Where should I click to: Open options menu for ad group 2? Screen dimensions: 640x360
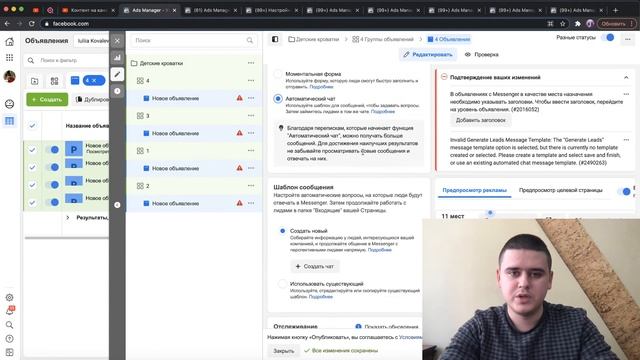tap(251, 186)
